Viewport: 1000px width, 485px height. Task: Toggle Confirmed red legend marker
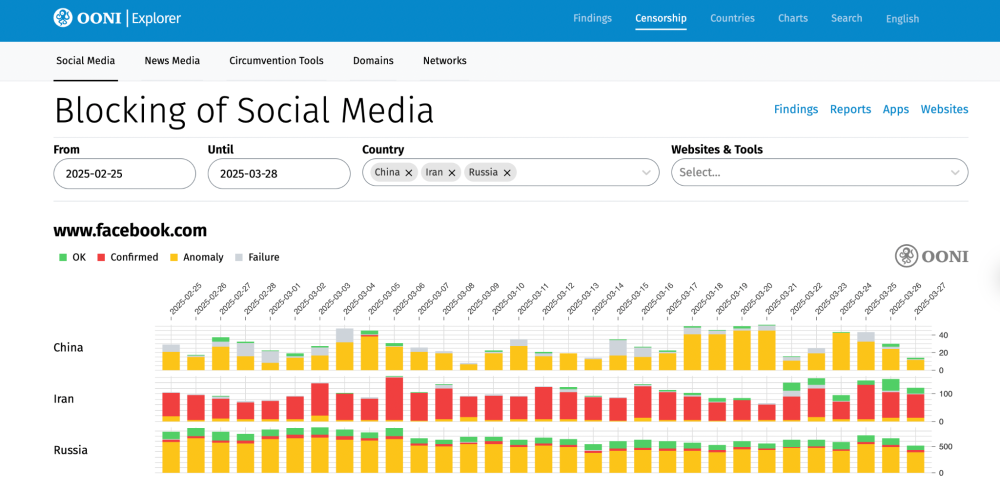coord(102,258)
